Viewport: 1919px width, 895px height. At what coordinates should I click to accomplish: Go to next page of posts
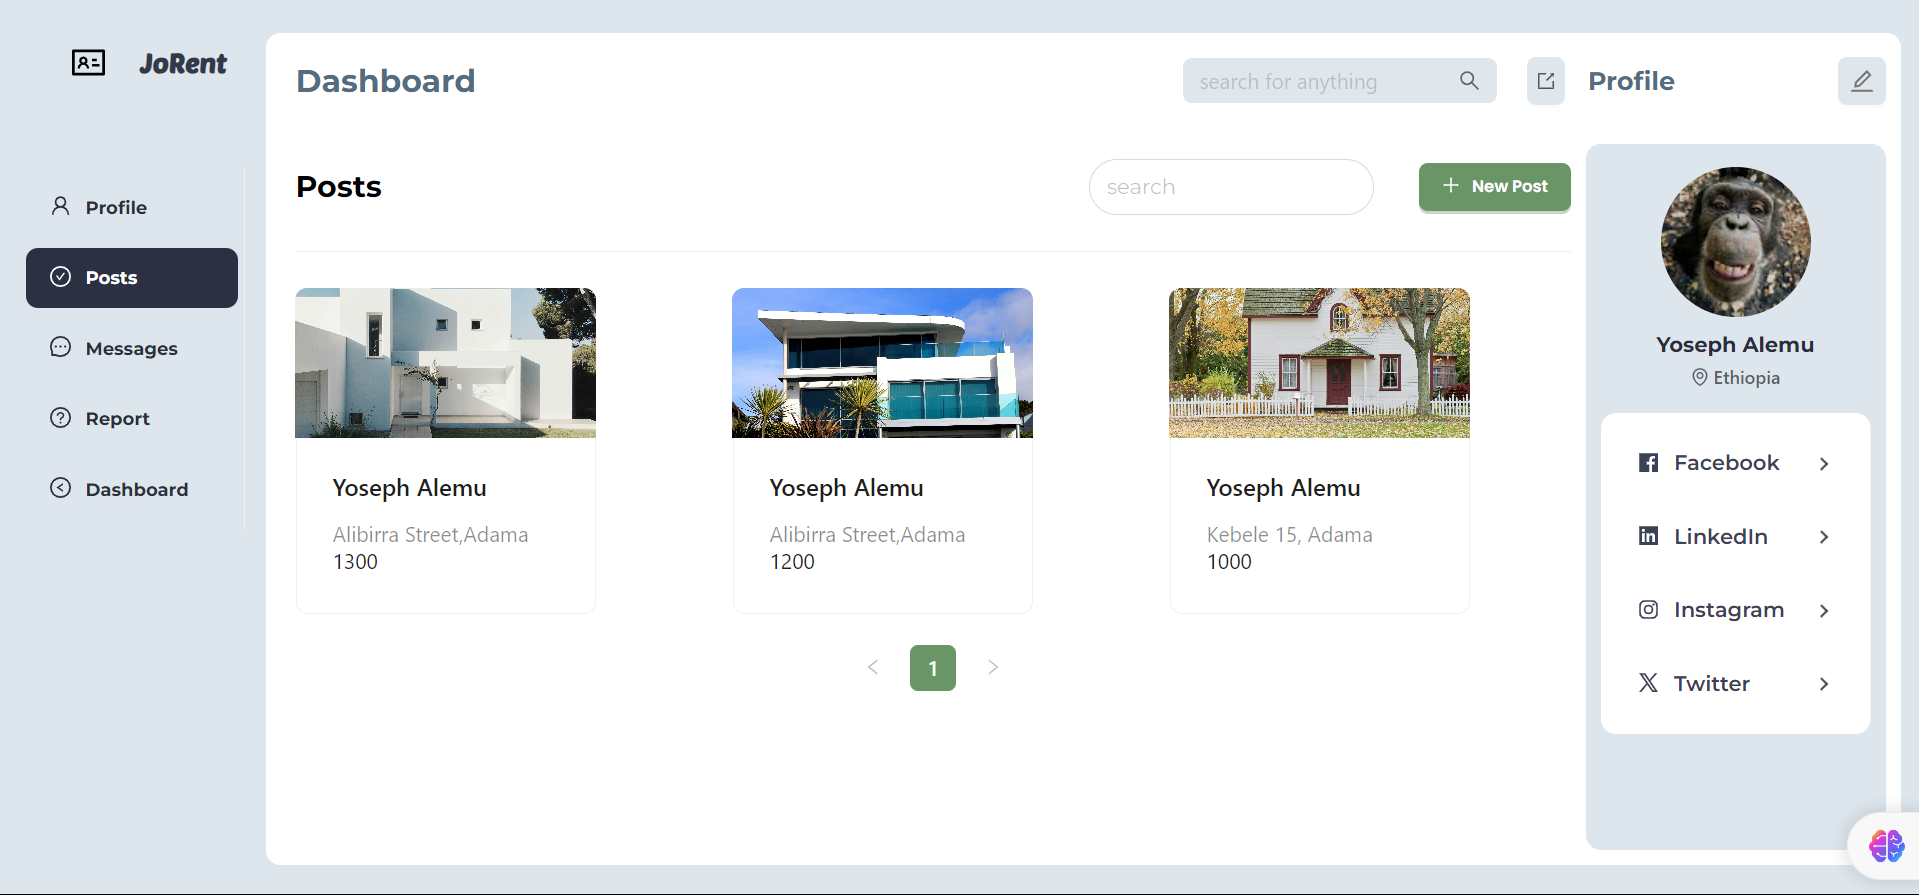993,667
